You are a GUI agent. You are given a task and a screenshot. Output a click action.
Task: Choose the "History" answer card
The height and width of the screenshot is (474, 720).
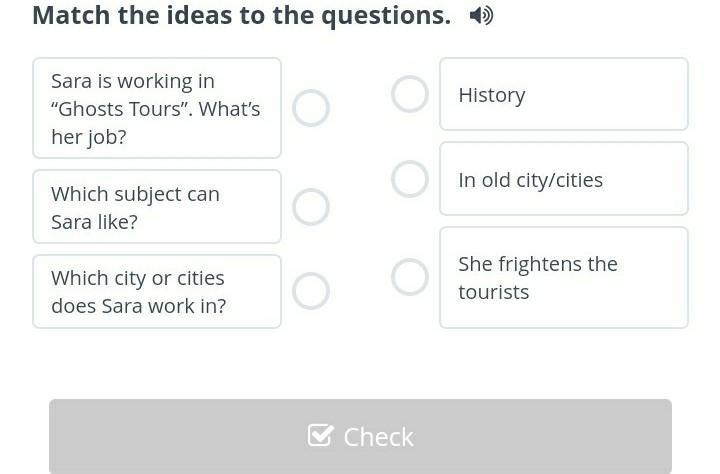(564, 94)
